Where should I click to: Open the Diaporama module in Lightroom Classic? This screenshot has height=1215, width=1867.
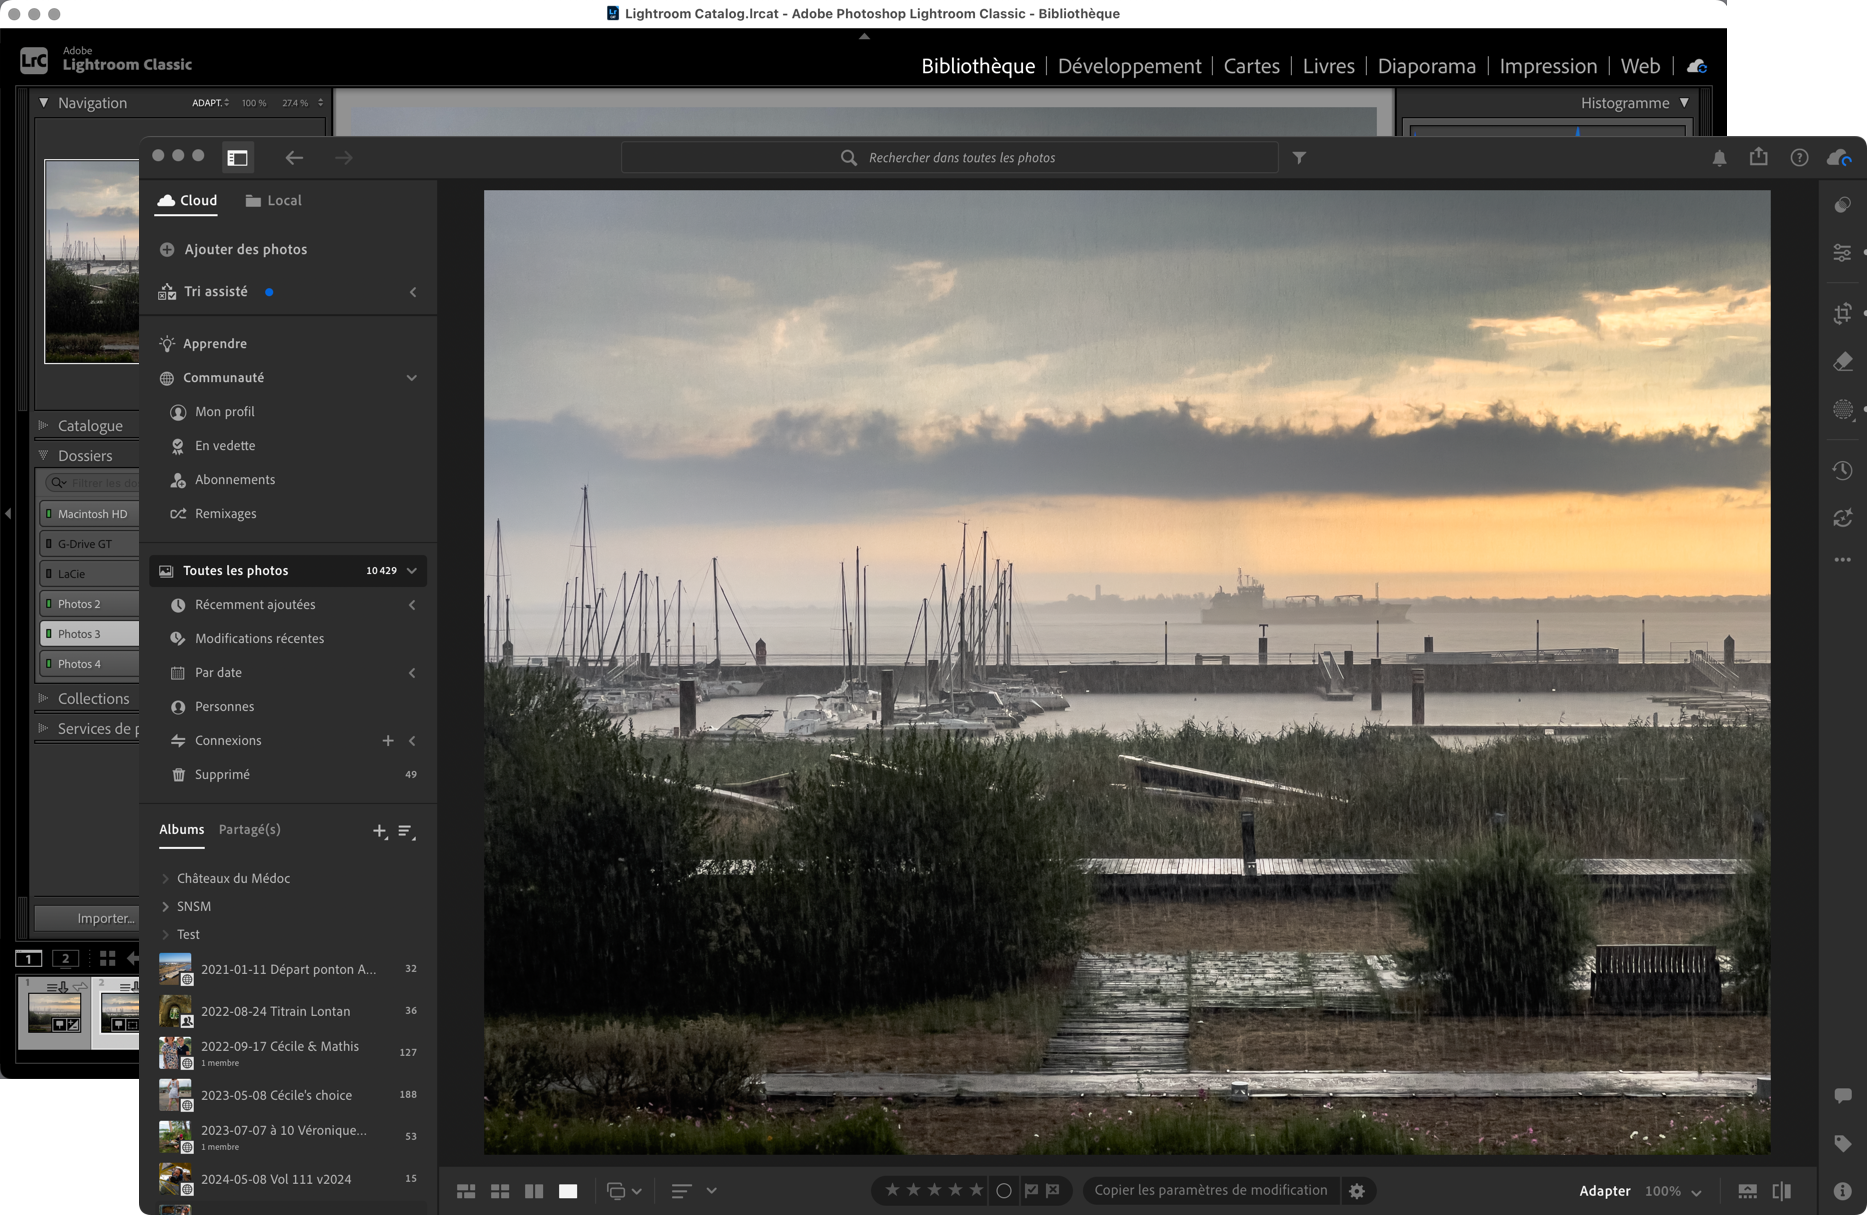[1427, 66]
